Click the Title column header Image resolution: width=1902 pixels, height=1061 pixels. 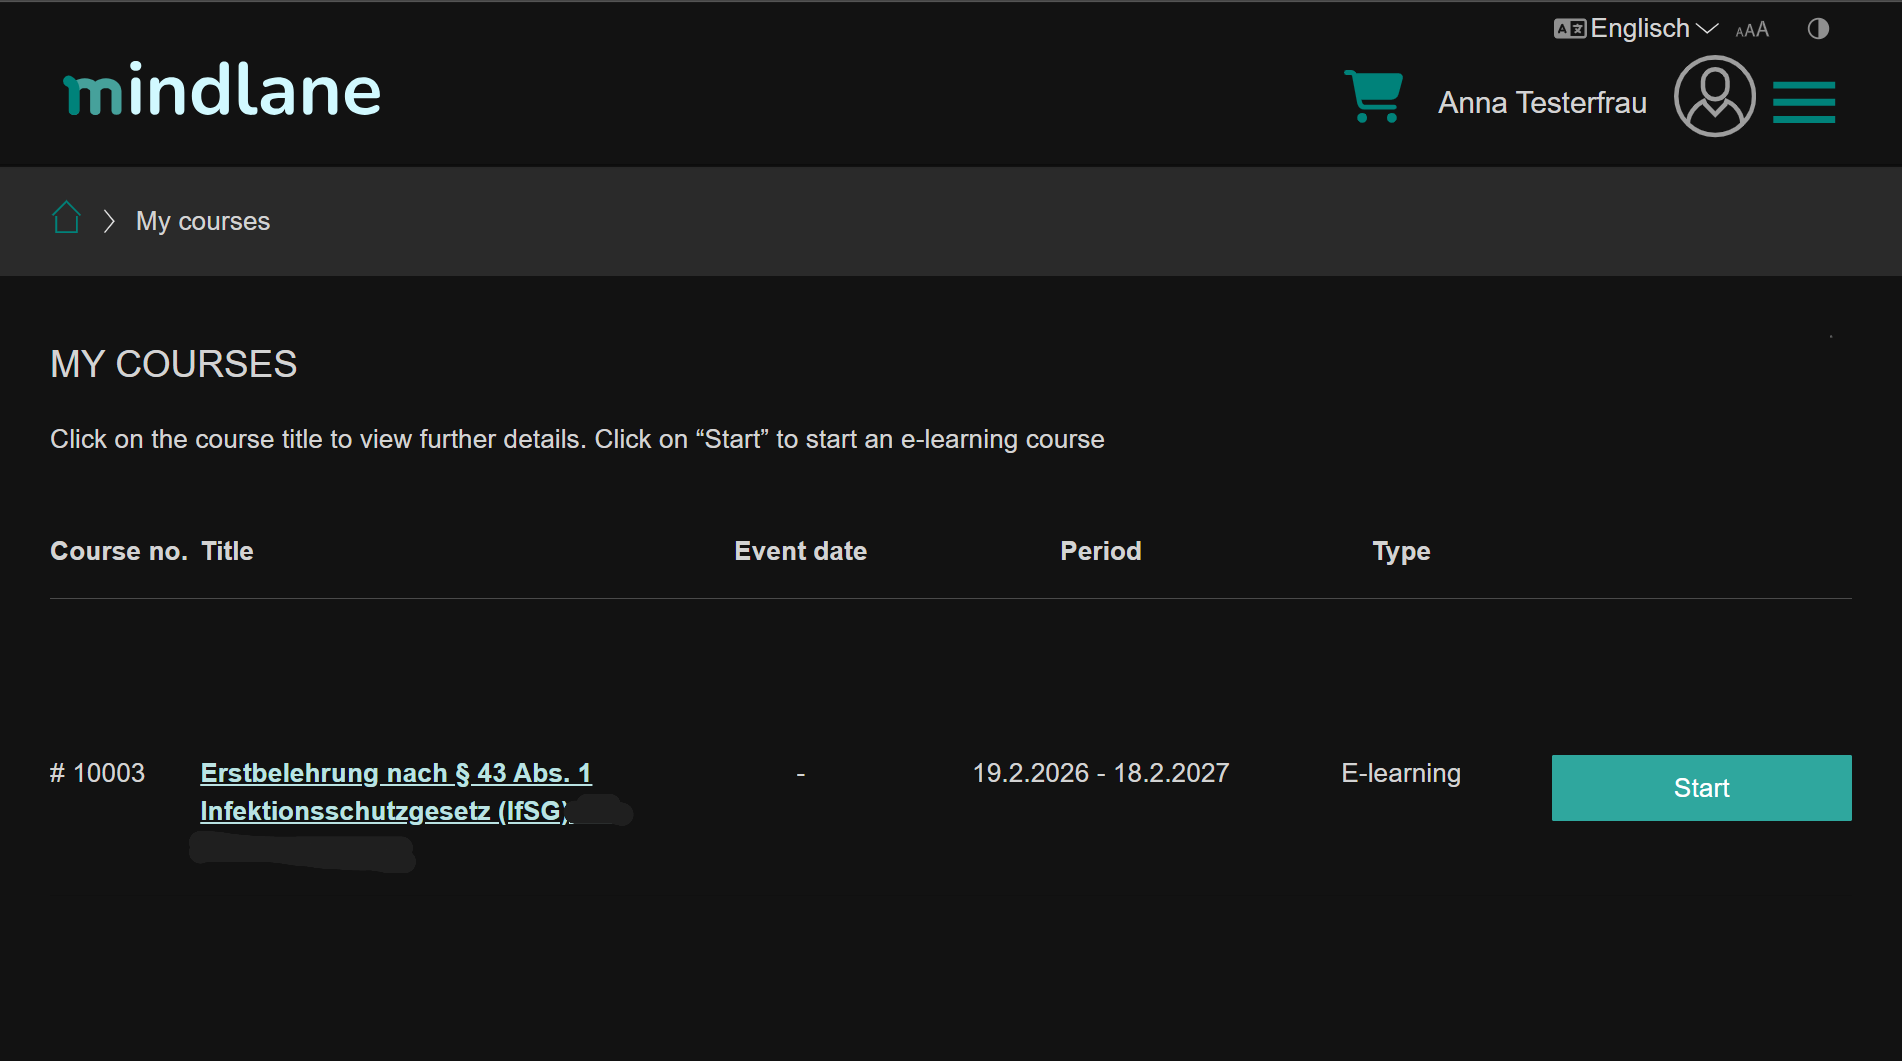pos(227,551)
